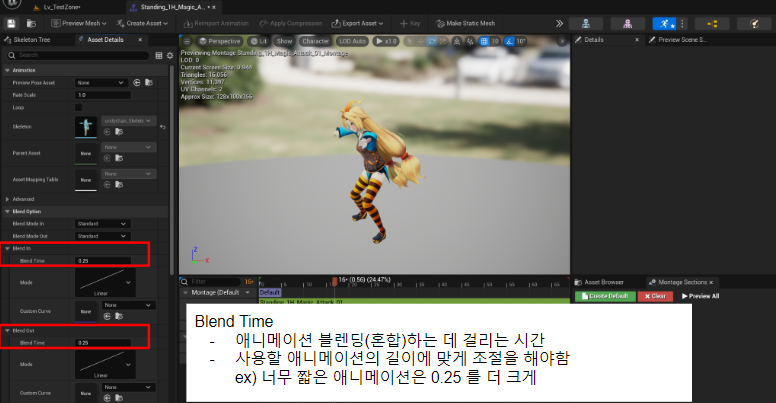Screen dimensions: 776x403
Task: Switch to Skeletal Mesh editor mode icon
Action: click(628, 23)
